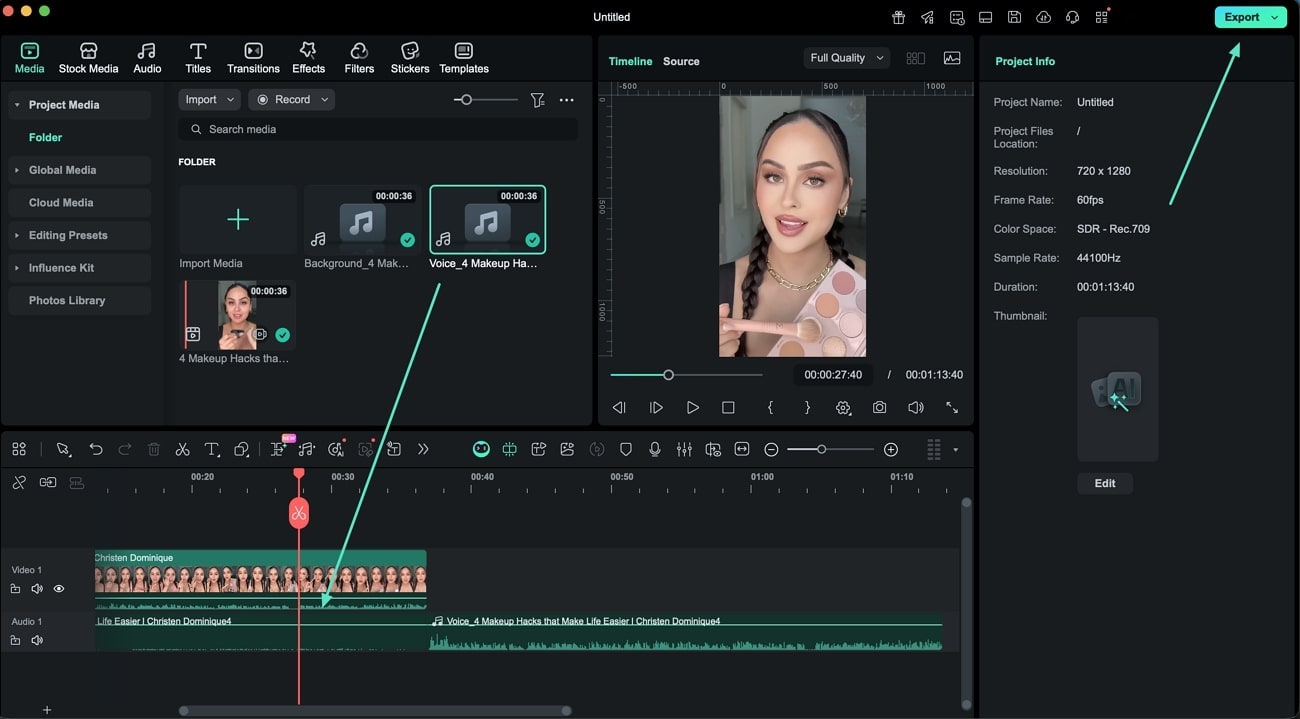
Task: Click the filter icon in media panel
Action: click(538, 100)
